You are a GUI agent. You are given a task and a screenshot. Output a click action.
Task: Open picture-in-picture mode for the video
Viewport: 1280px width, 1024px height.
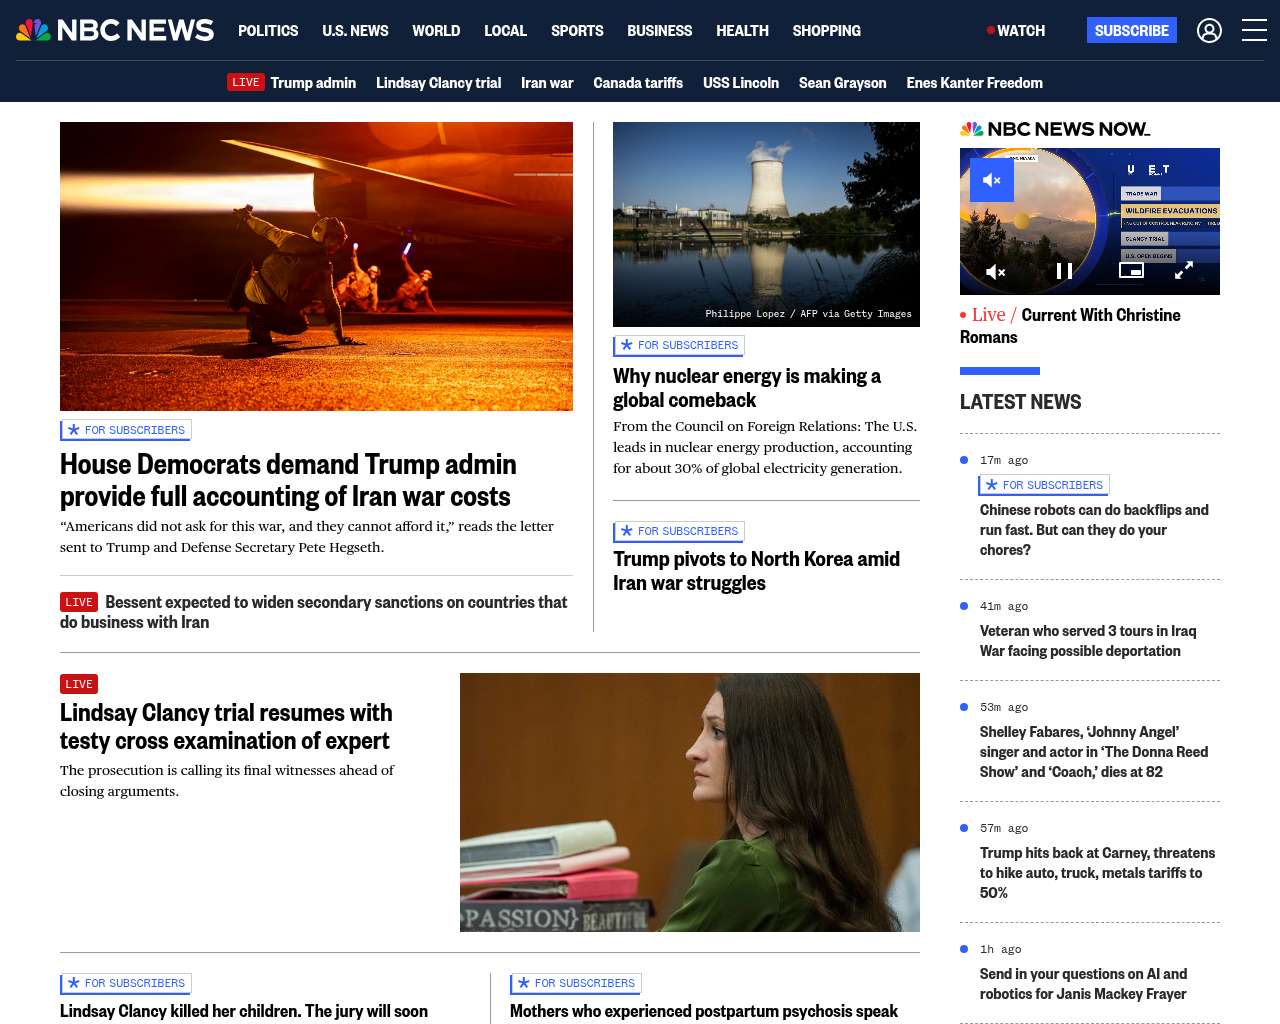pos(1131,270)
